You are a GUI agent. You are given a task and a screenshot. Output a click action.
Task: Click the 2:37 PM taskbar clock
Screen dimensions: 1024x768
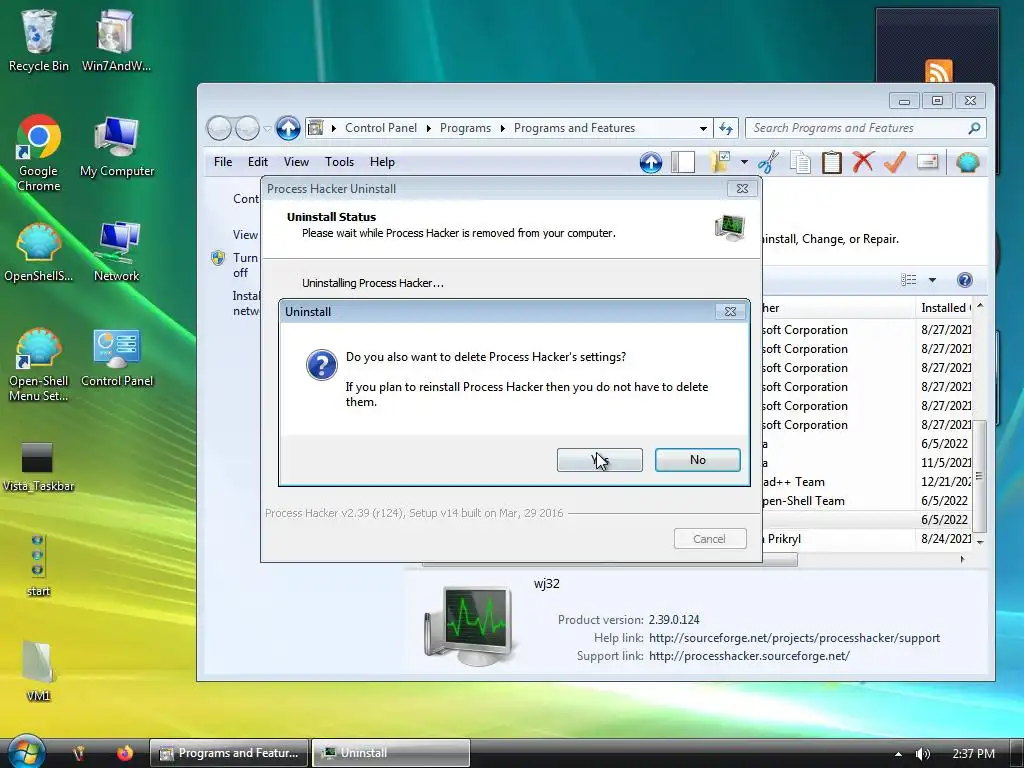click(973, 754)
